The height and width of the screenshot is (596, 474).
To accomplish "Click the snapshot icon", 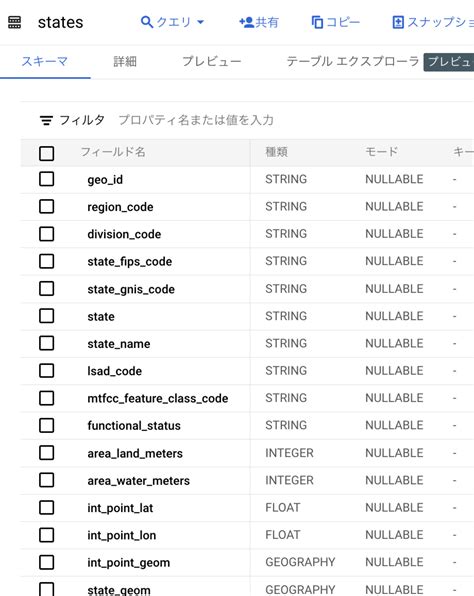I will click(398, 22).
